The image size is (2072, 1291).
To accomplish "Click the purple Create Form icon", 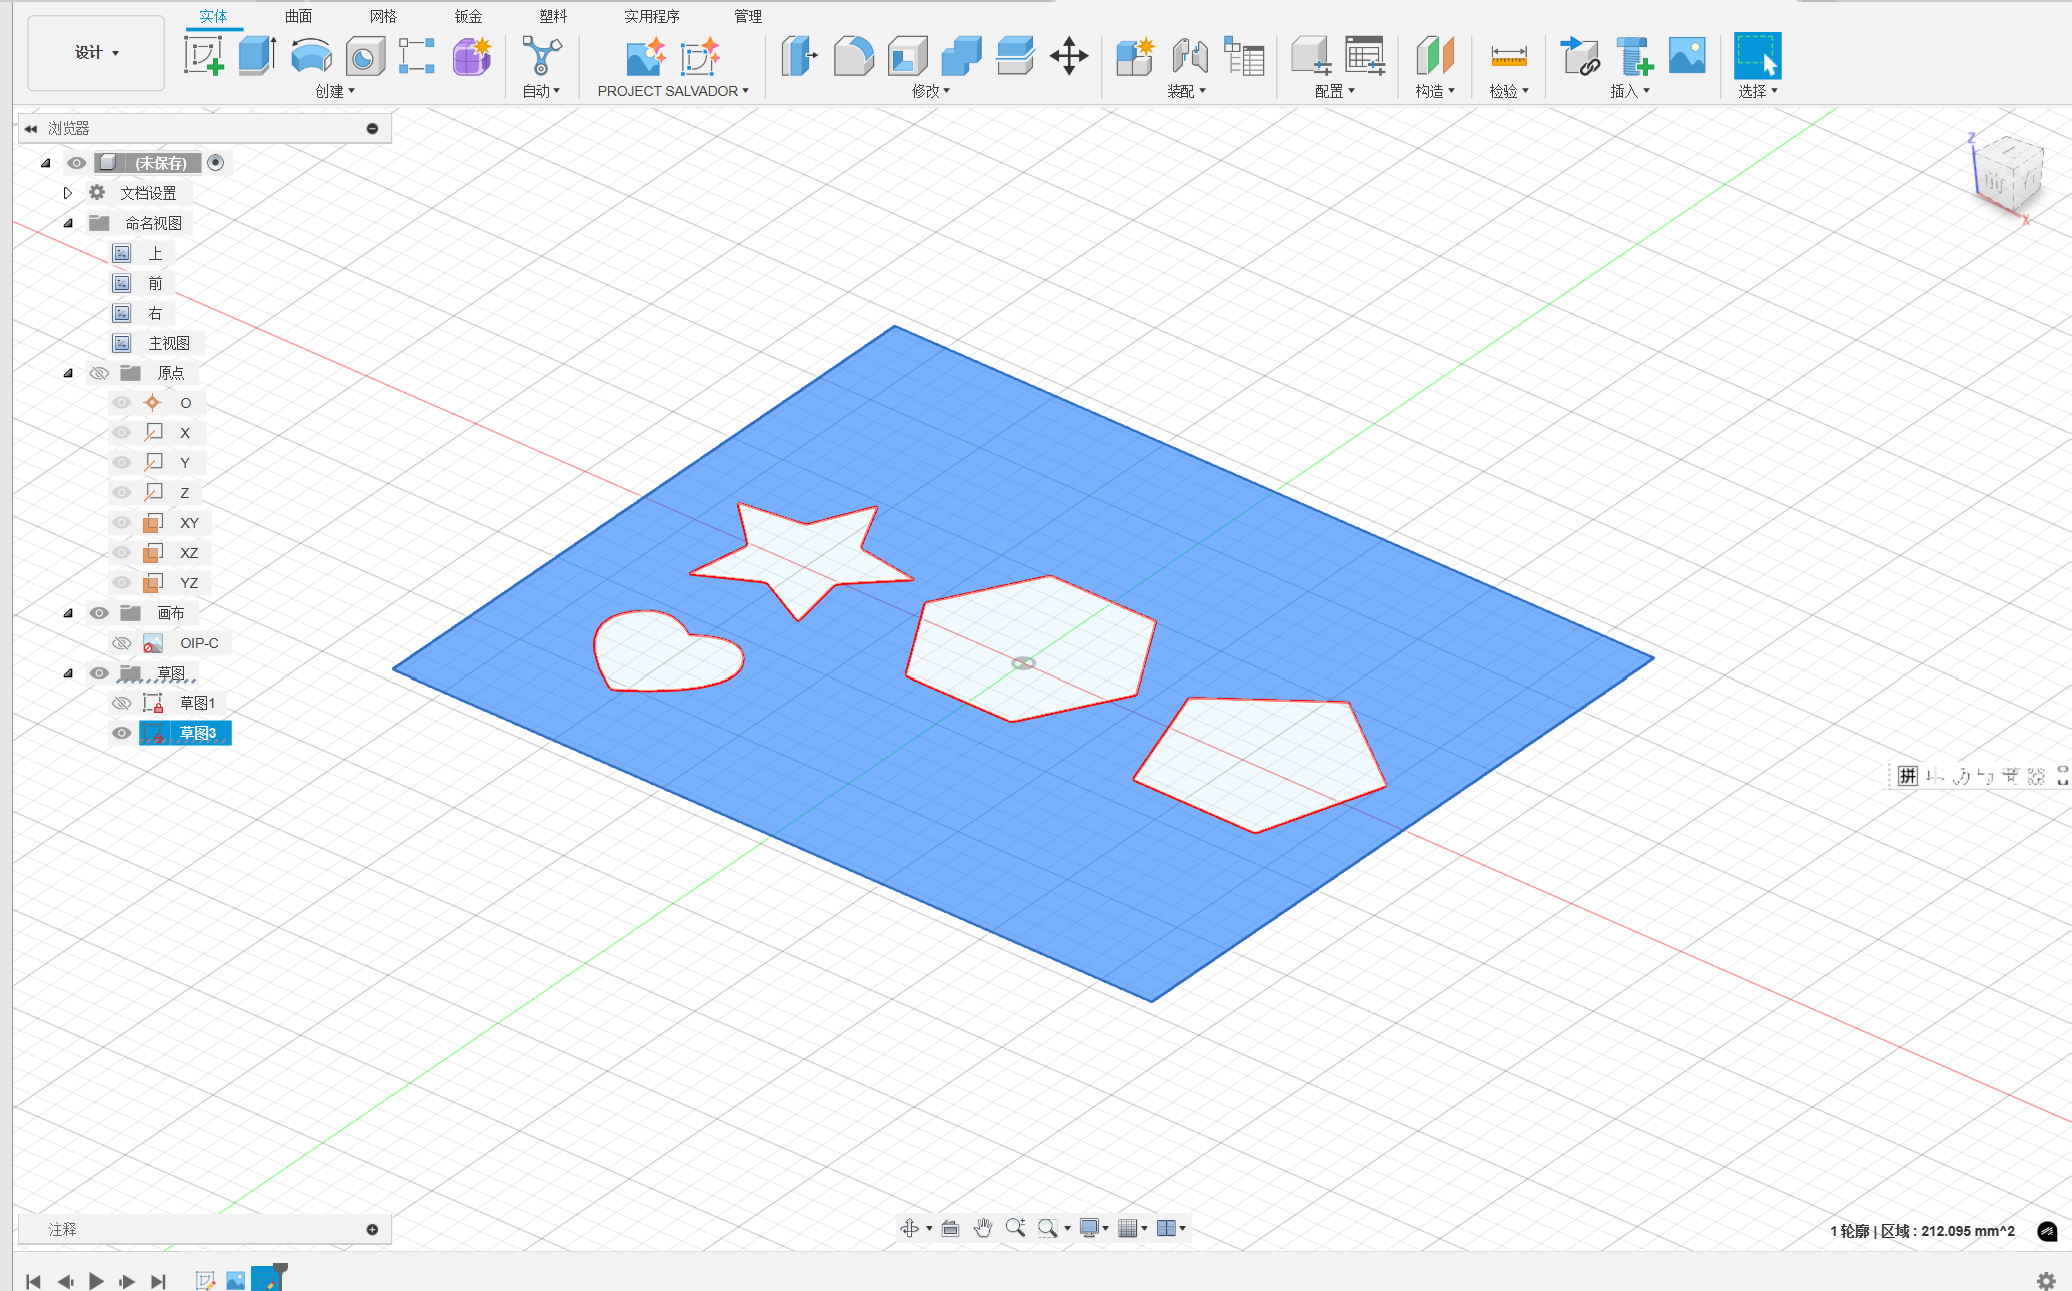I will [471, 56].
